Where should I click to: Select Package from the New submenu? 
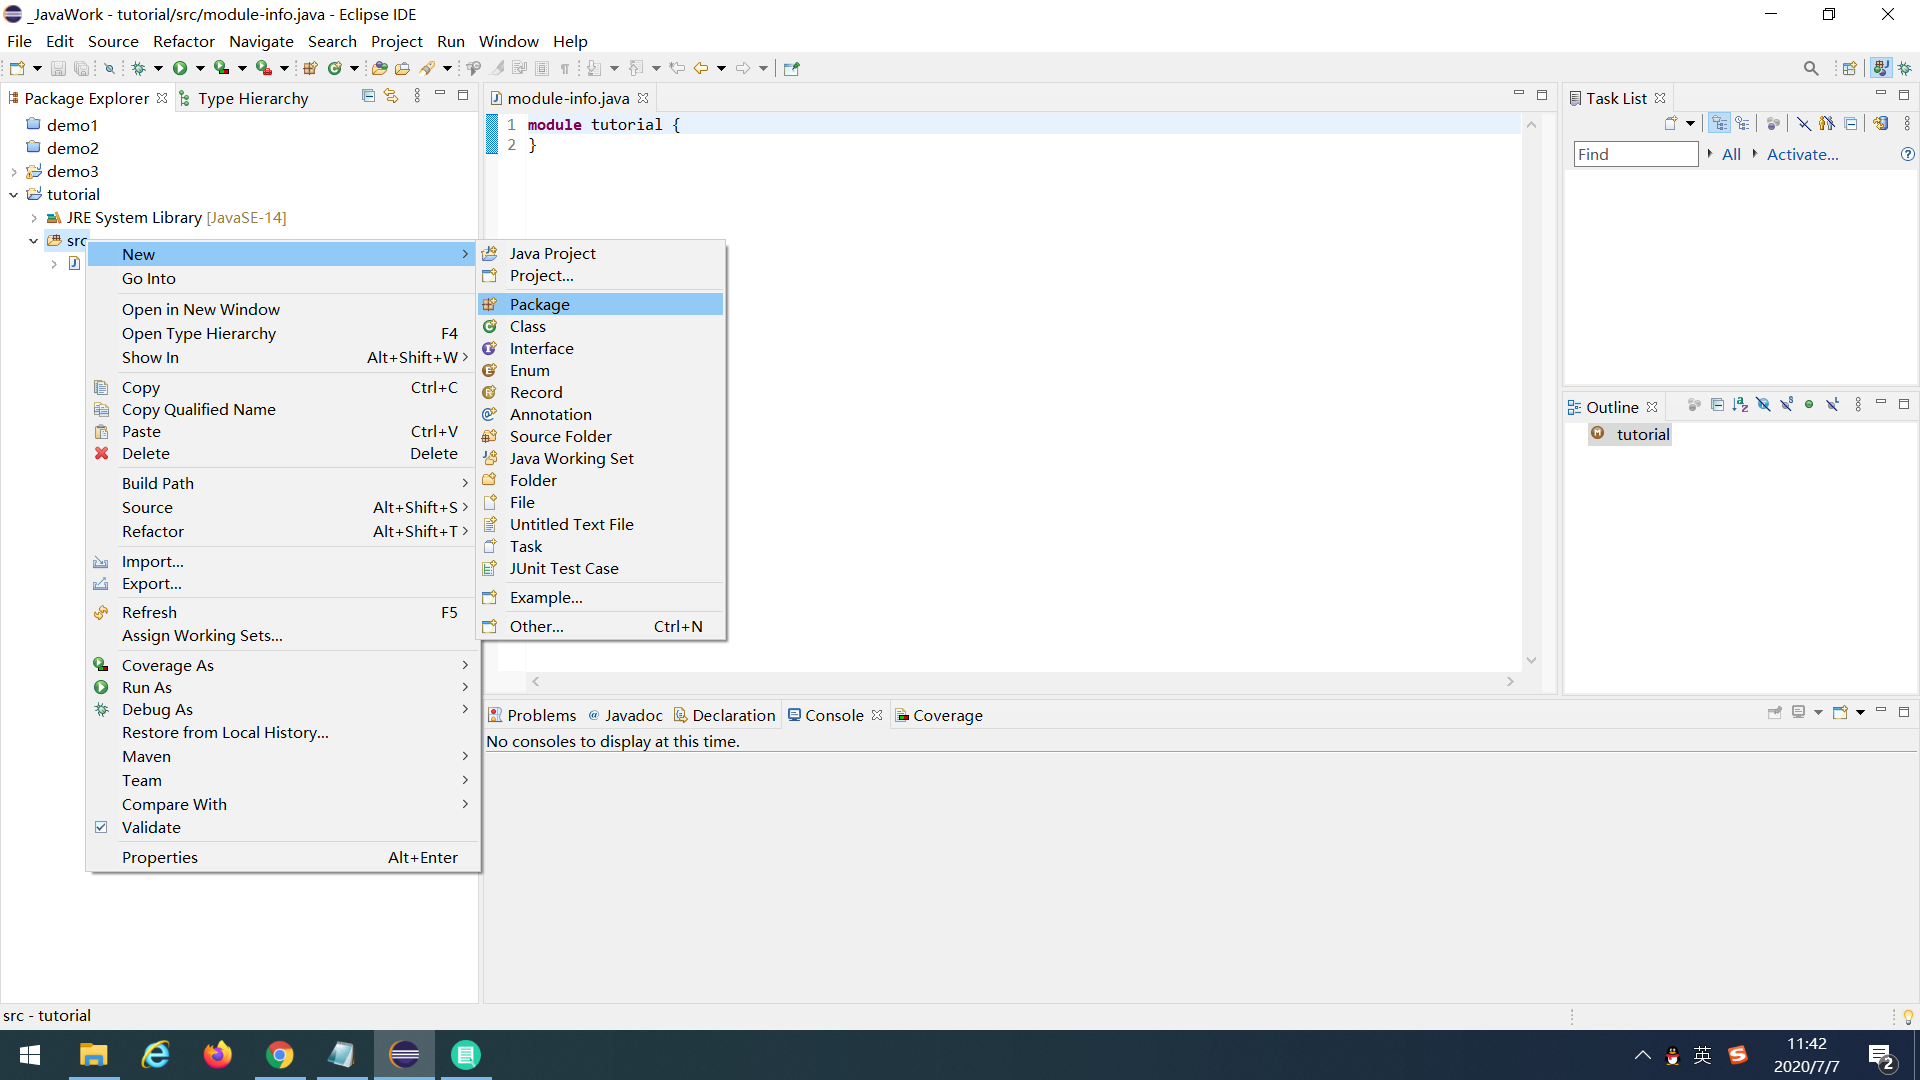[x=601, y=304]
